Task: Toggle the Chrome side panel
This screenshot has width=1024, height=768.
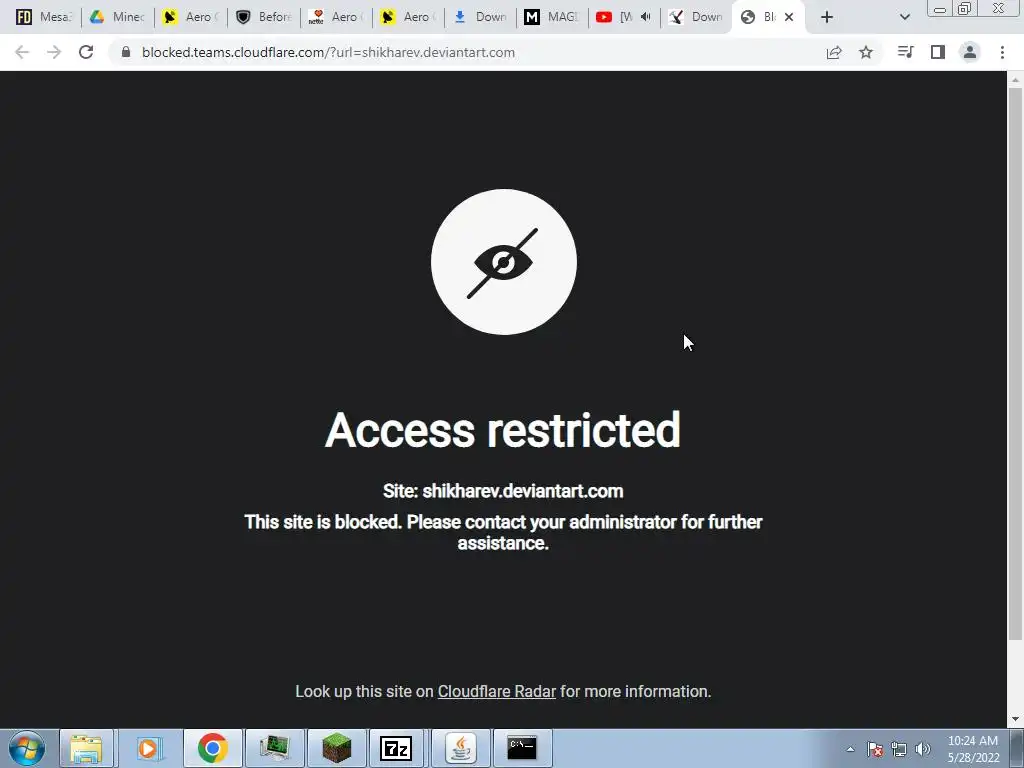Action: (x=938, y=52)
